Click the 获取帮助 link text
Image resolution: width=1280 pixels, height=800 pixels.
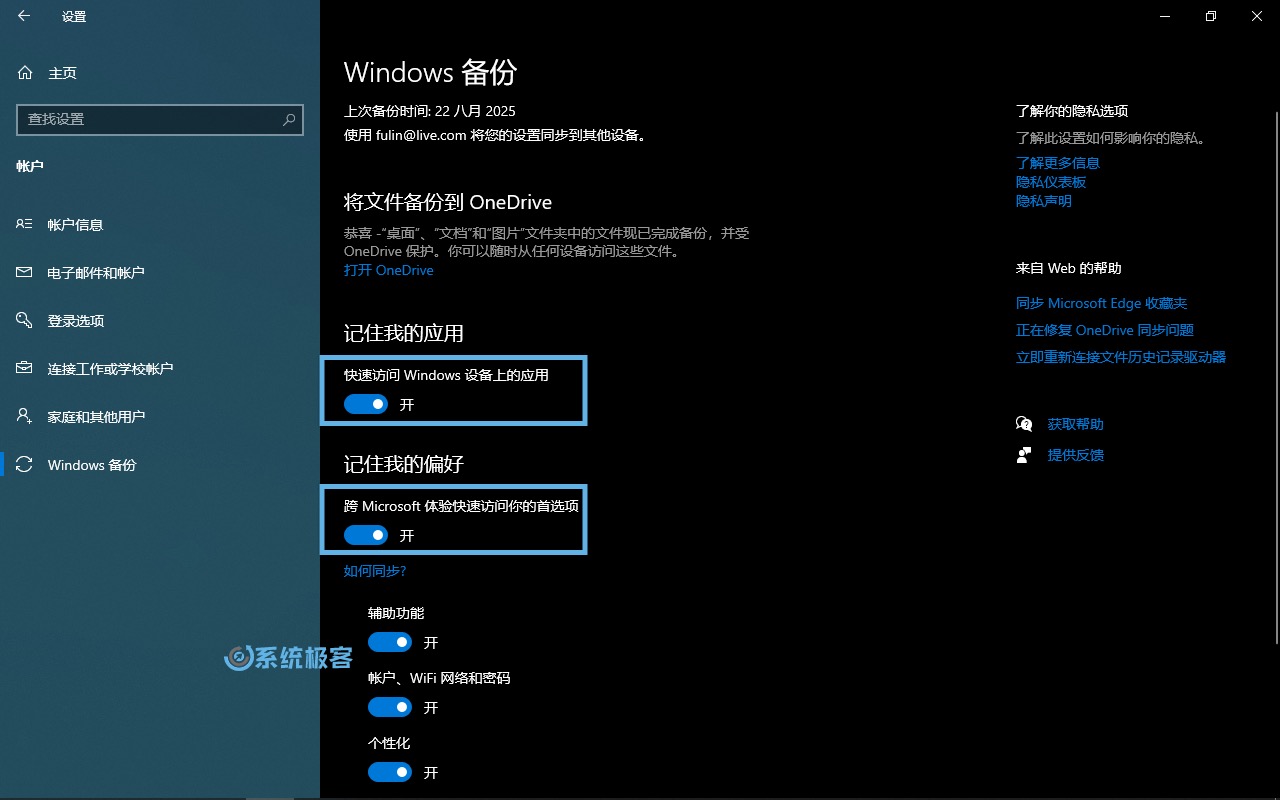1076,424
